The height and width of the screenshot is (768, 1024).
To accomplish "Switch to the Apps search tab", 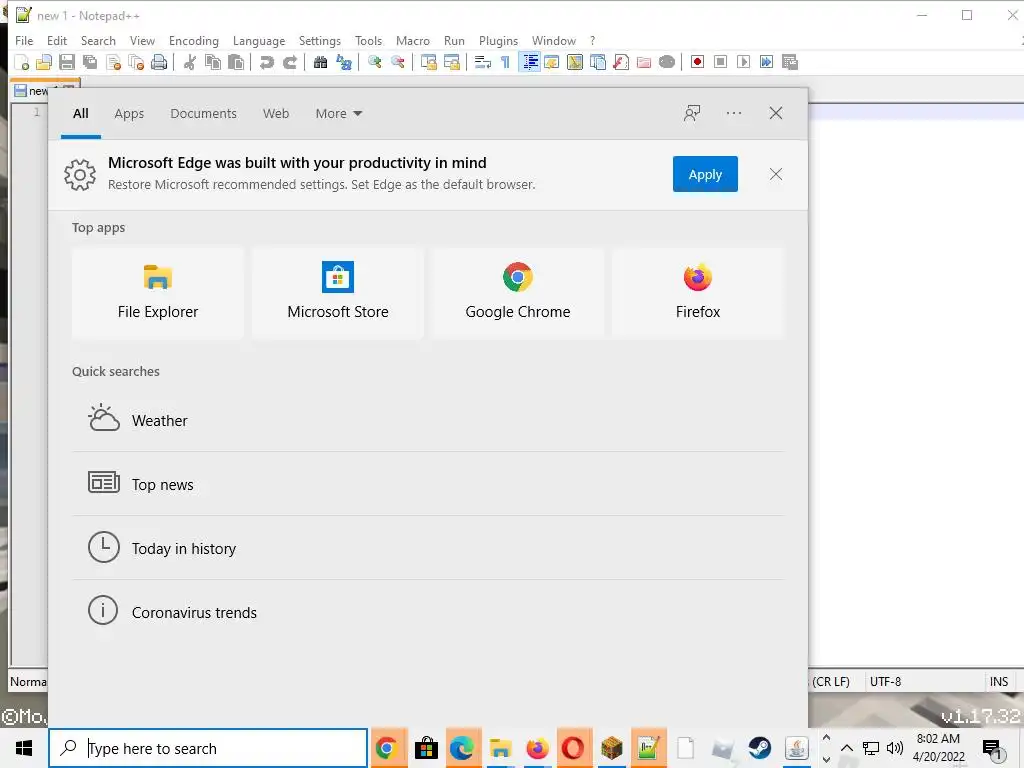I will point(129,114).
